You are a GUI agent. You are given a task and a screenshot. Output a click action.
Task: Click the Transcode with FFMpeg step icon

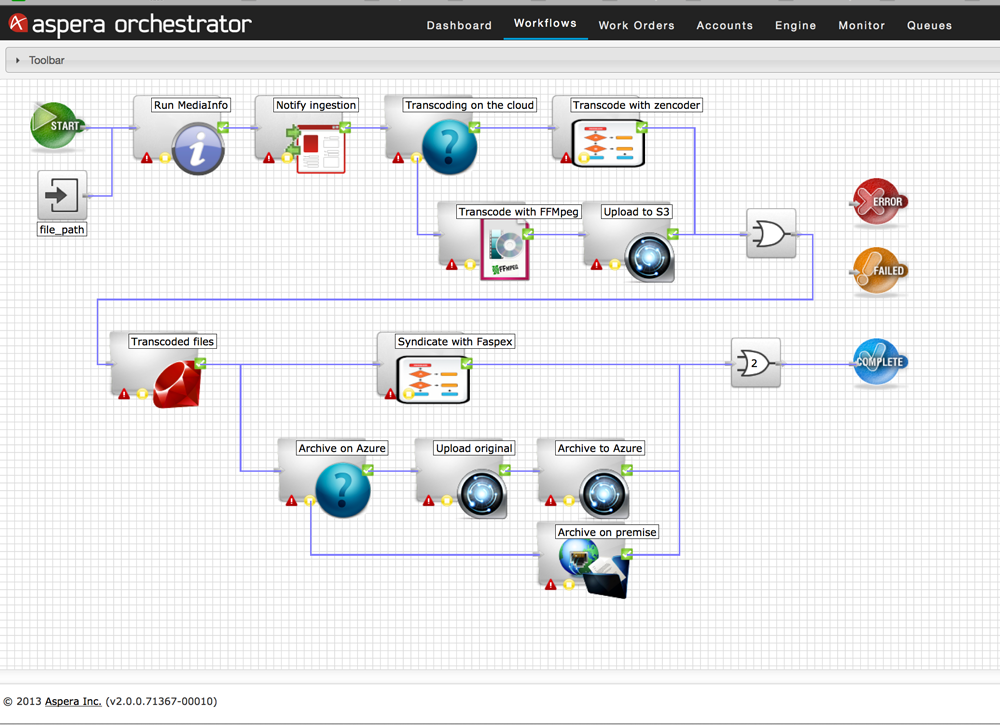click(505, 250)
